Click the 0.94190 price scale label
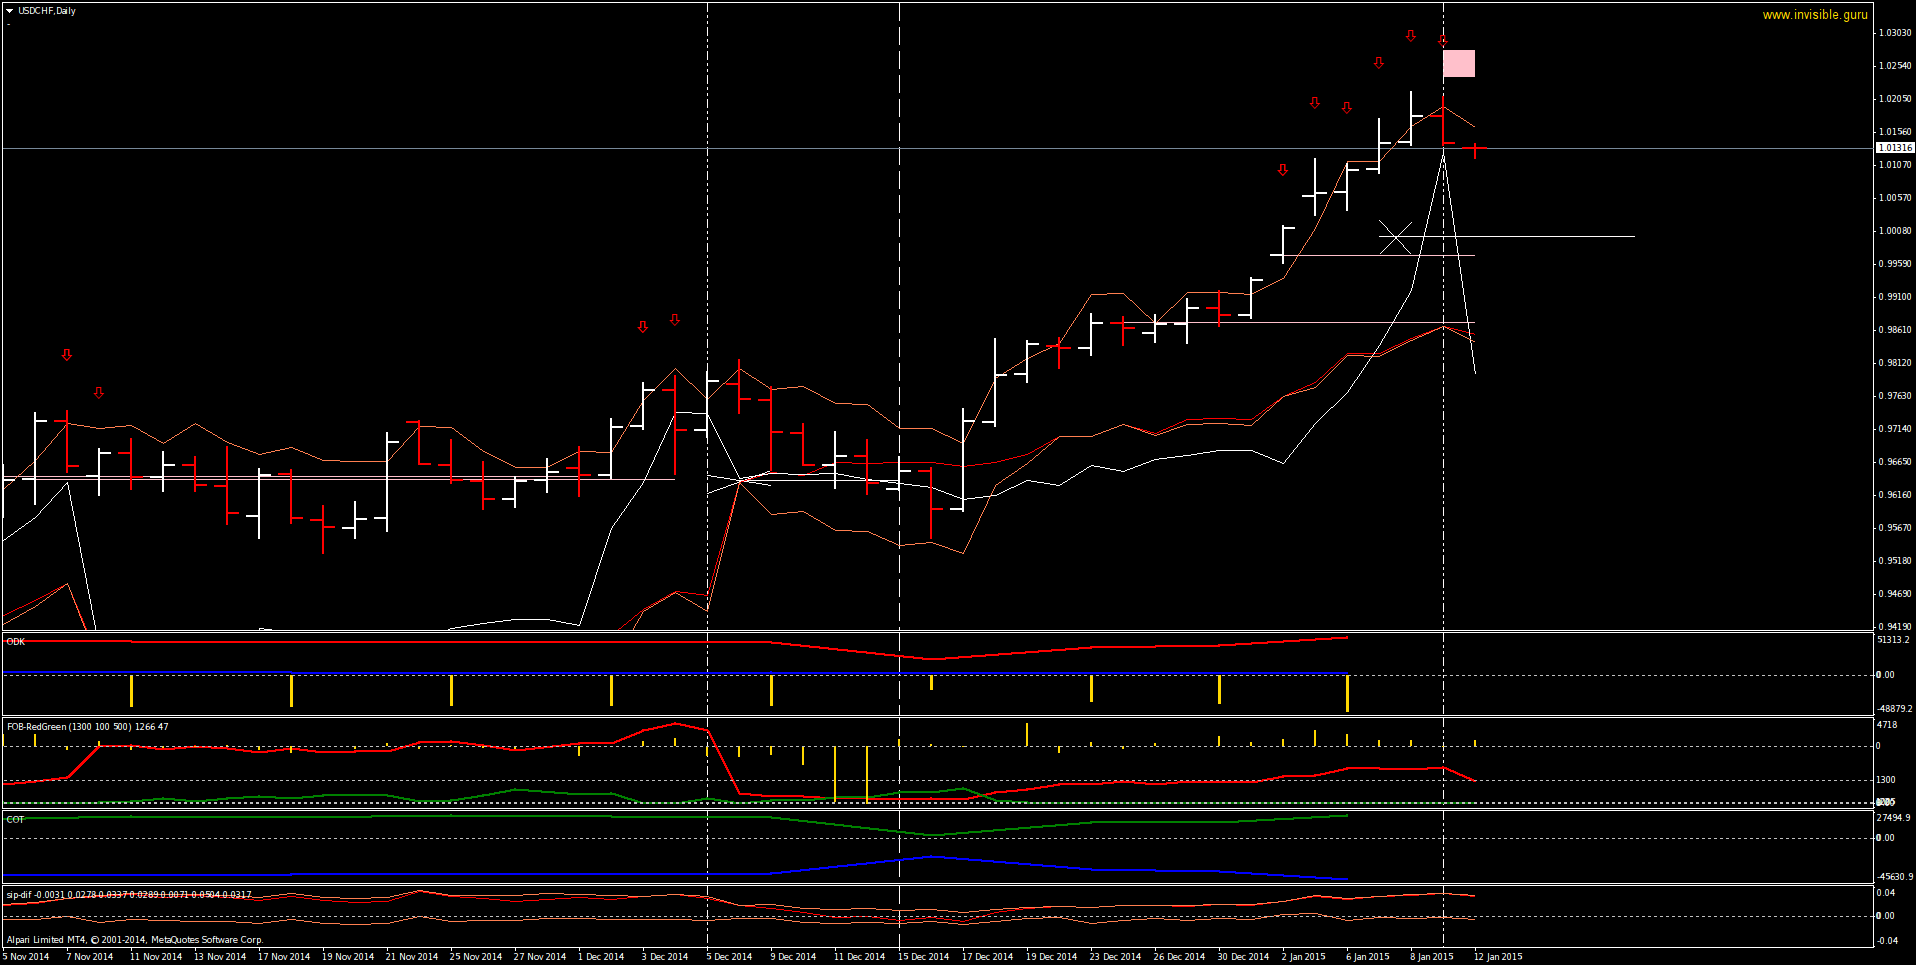This screenshot has height=965, width=1916. point(1895,627)
